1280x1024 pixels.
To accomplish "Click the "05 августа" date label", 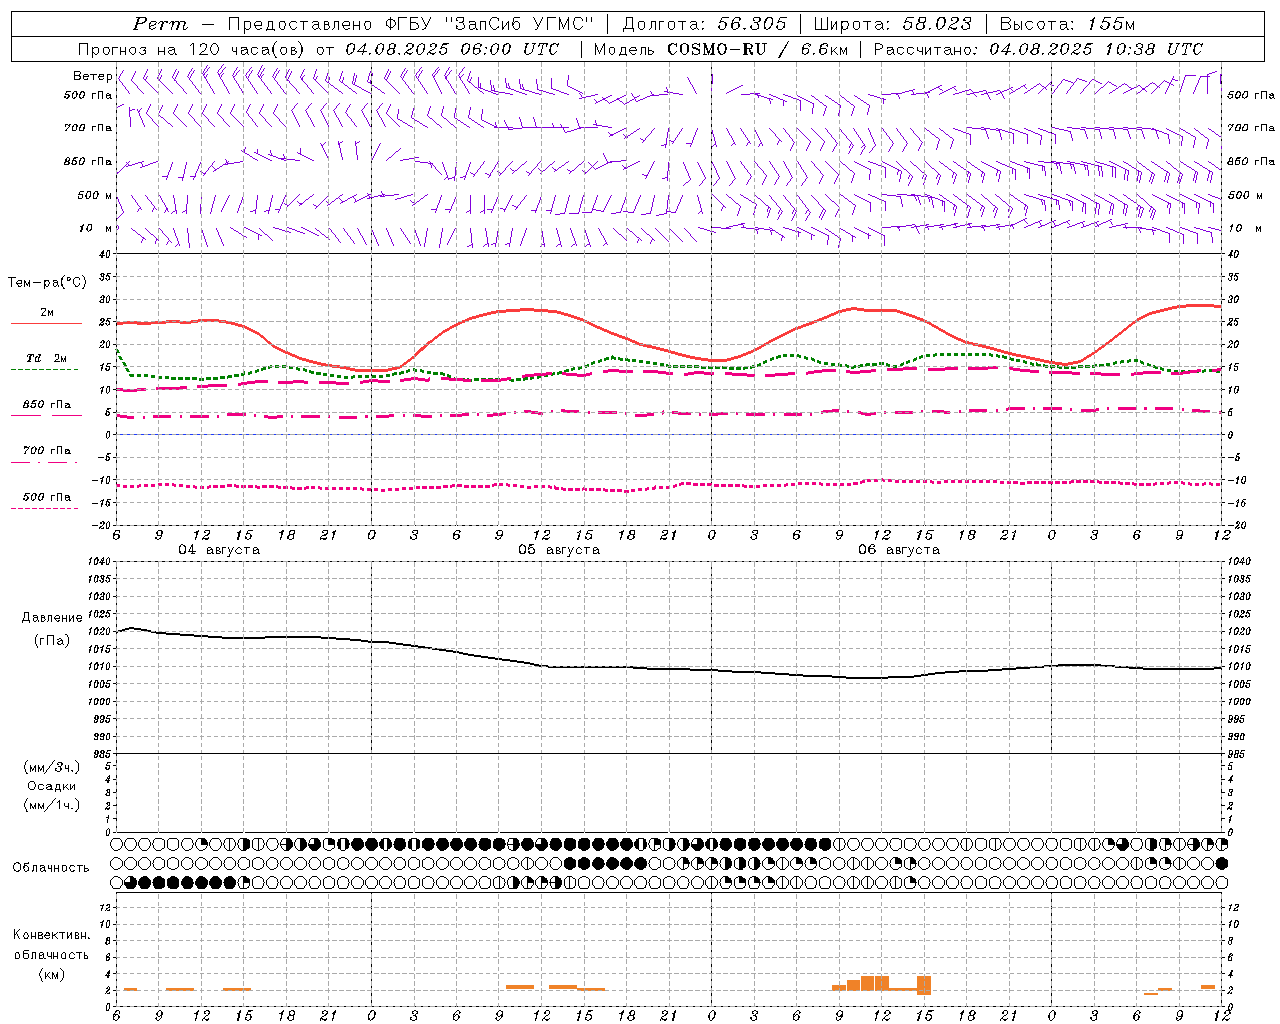I will pos(559,550).
